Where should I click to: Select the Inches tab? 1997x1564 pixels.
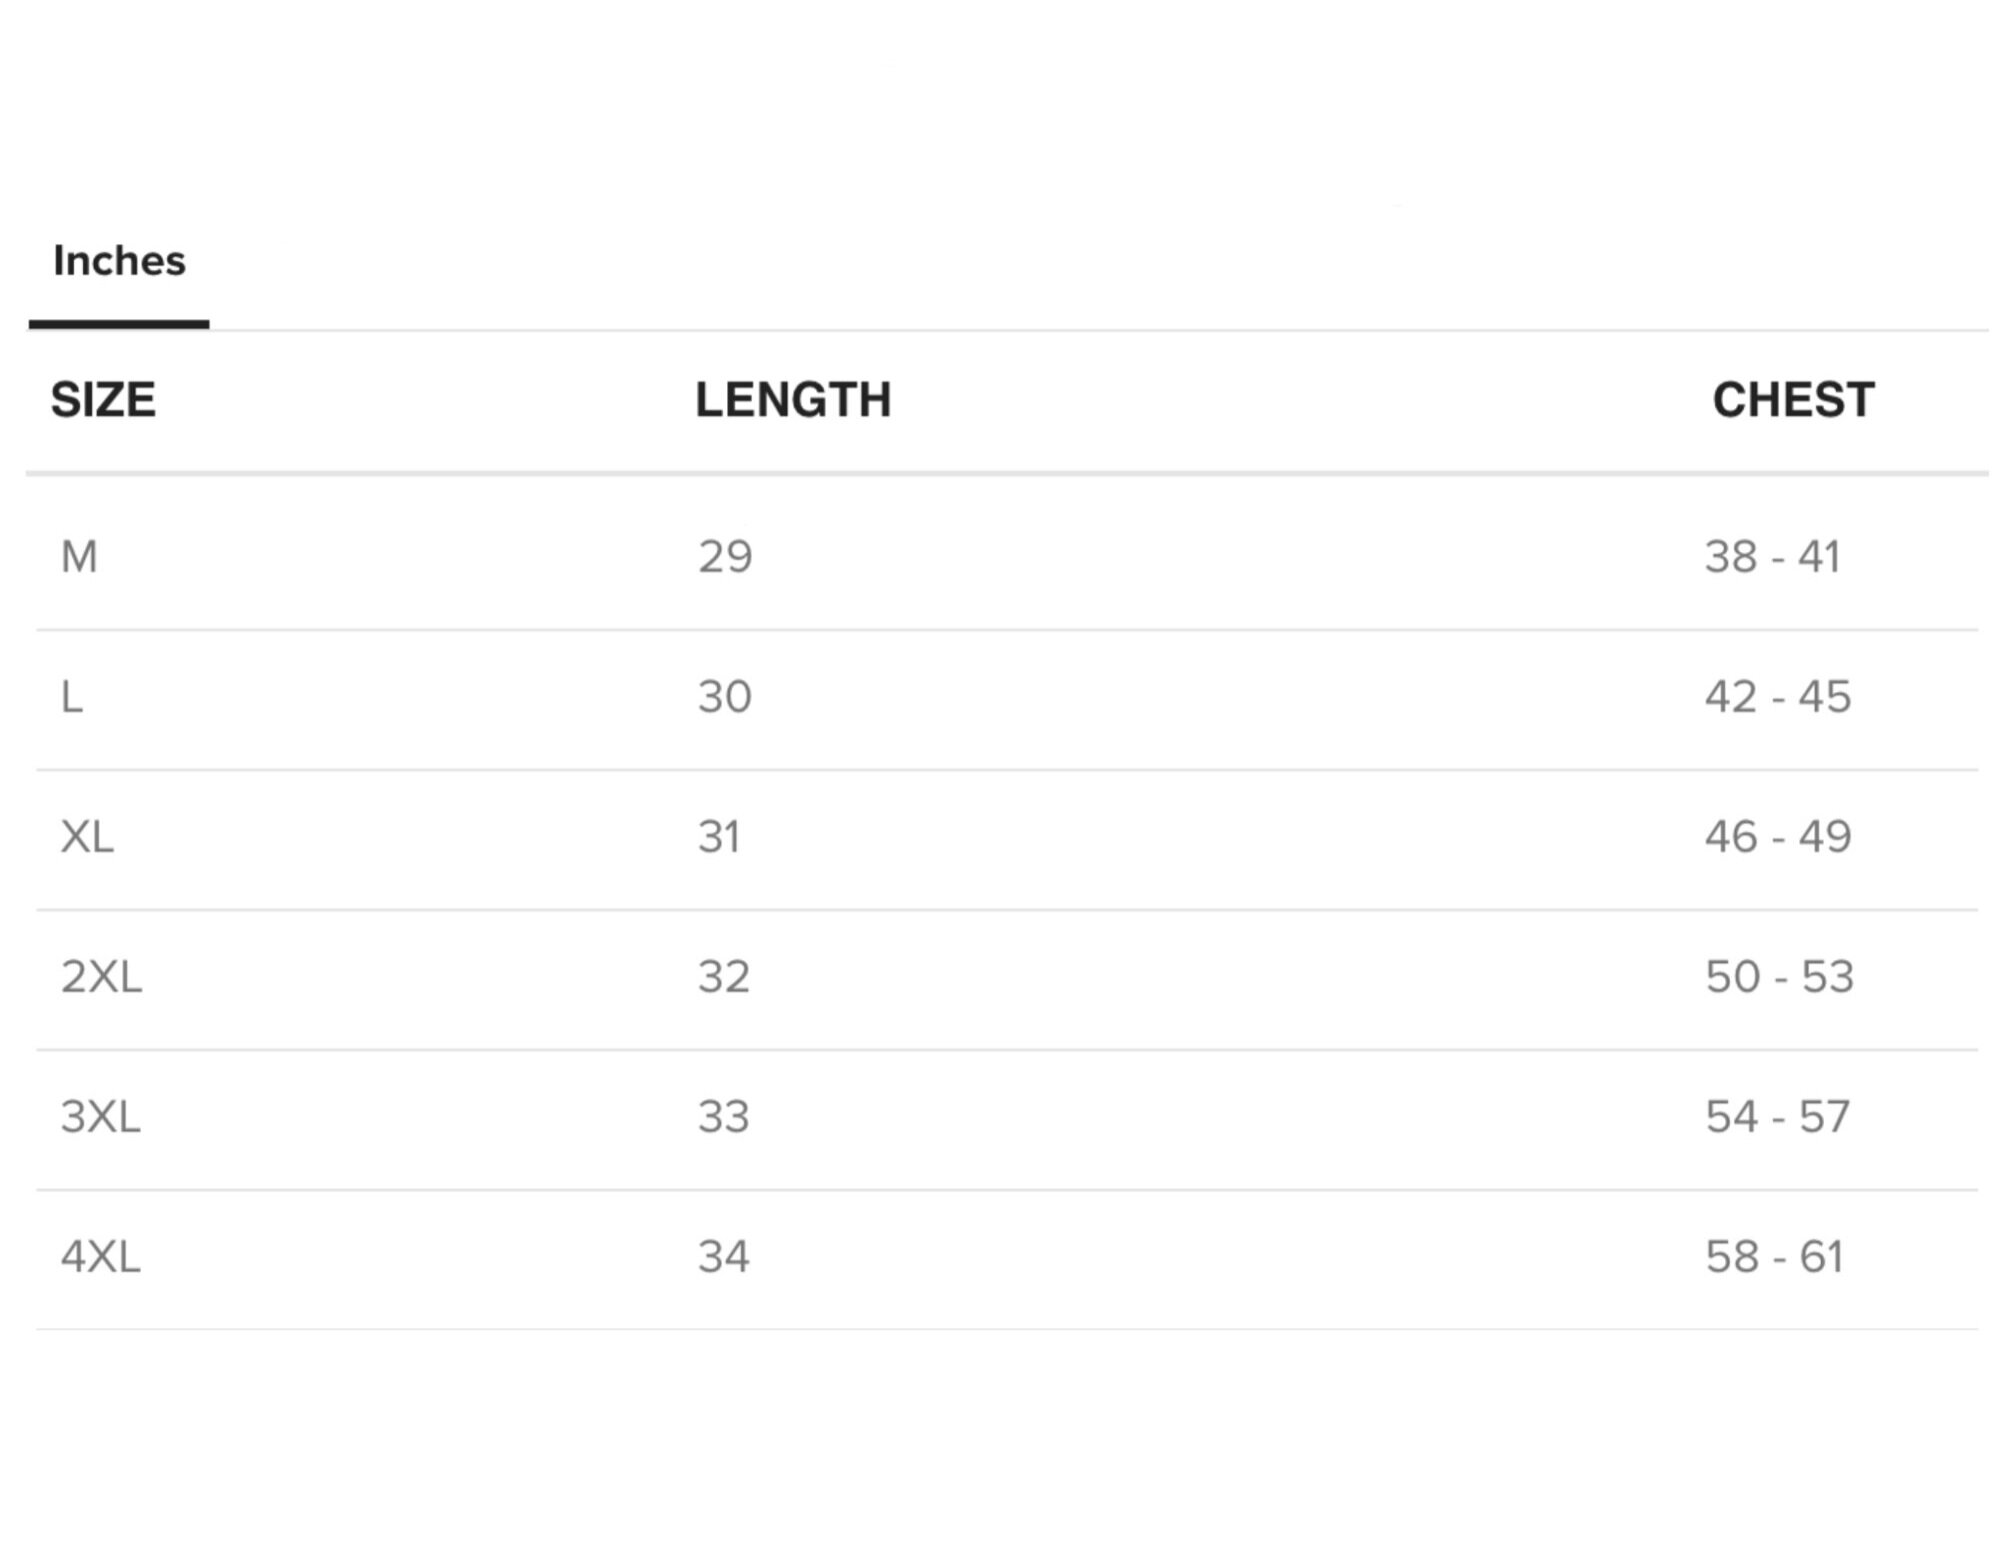pyautogui.click(x=119, y=261)
